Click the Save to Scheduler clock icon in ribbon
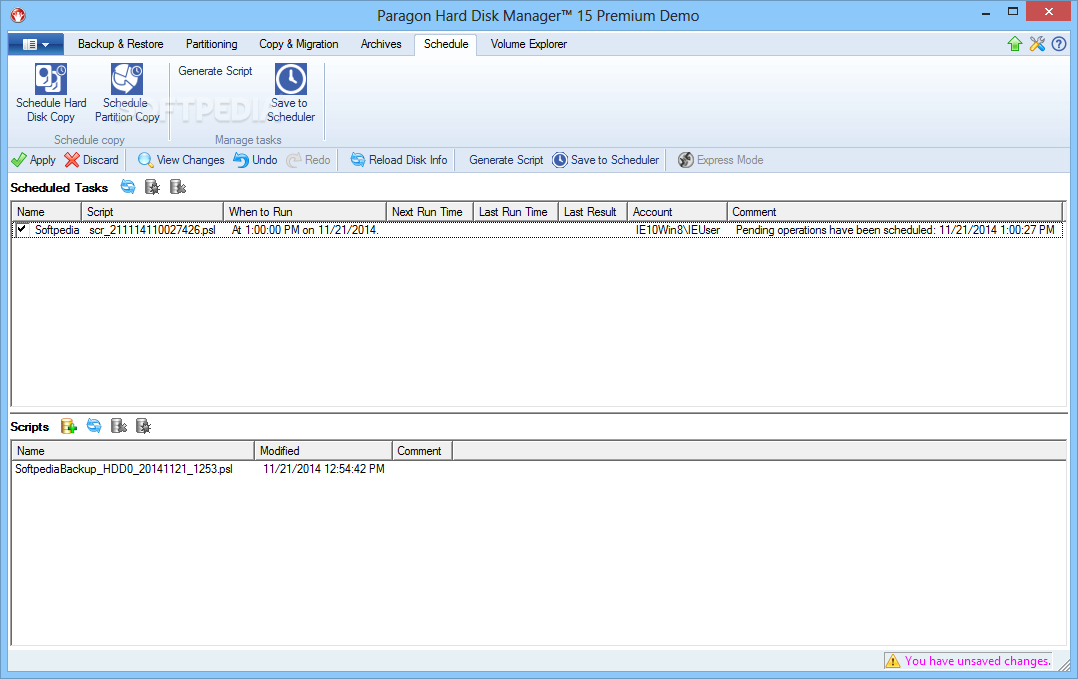Image resolution: width=1078 pixels, height=679 pixels. click(x=291, y=79)
